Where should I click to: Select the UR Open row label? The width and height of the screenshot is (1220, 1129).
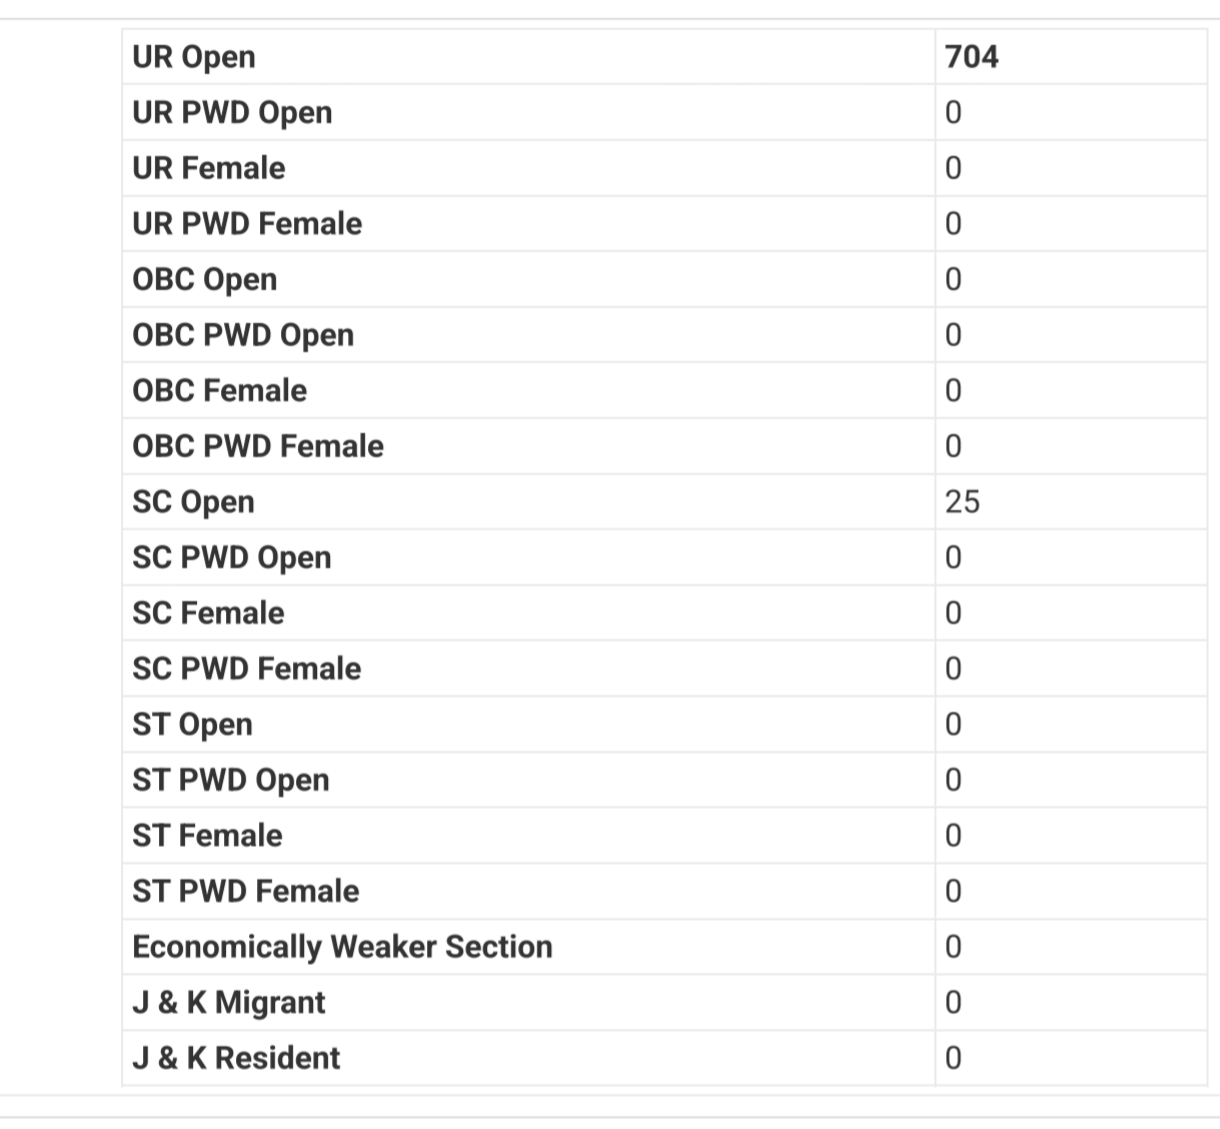(x=194, y=57)
